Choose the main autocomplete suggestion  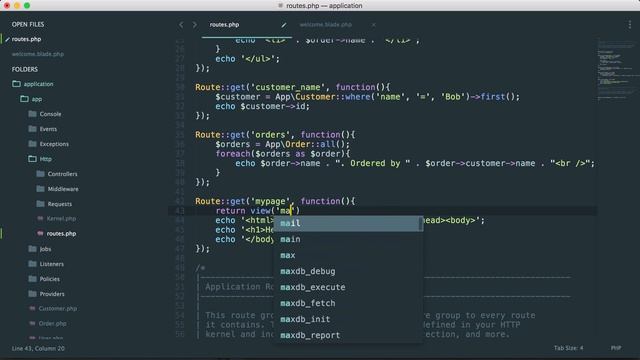pos(348,239)
